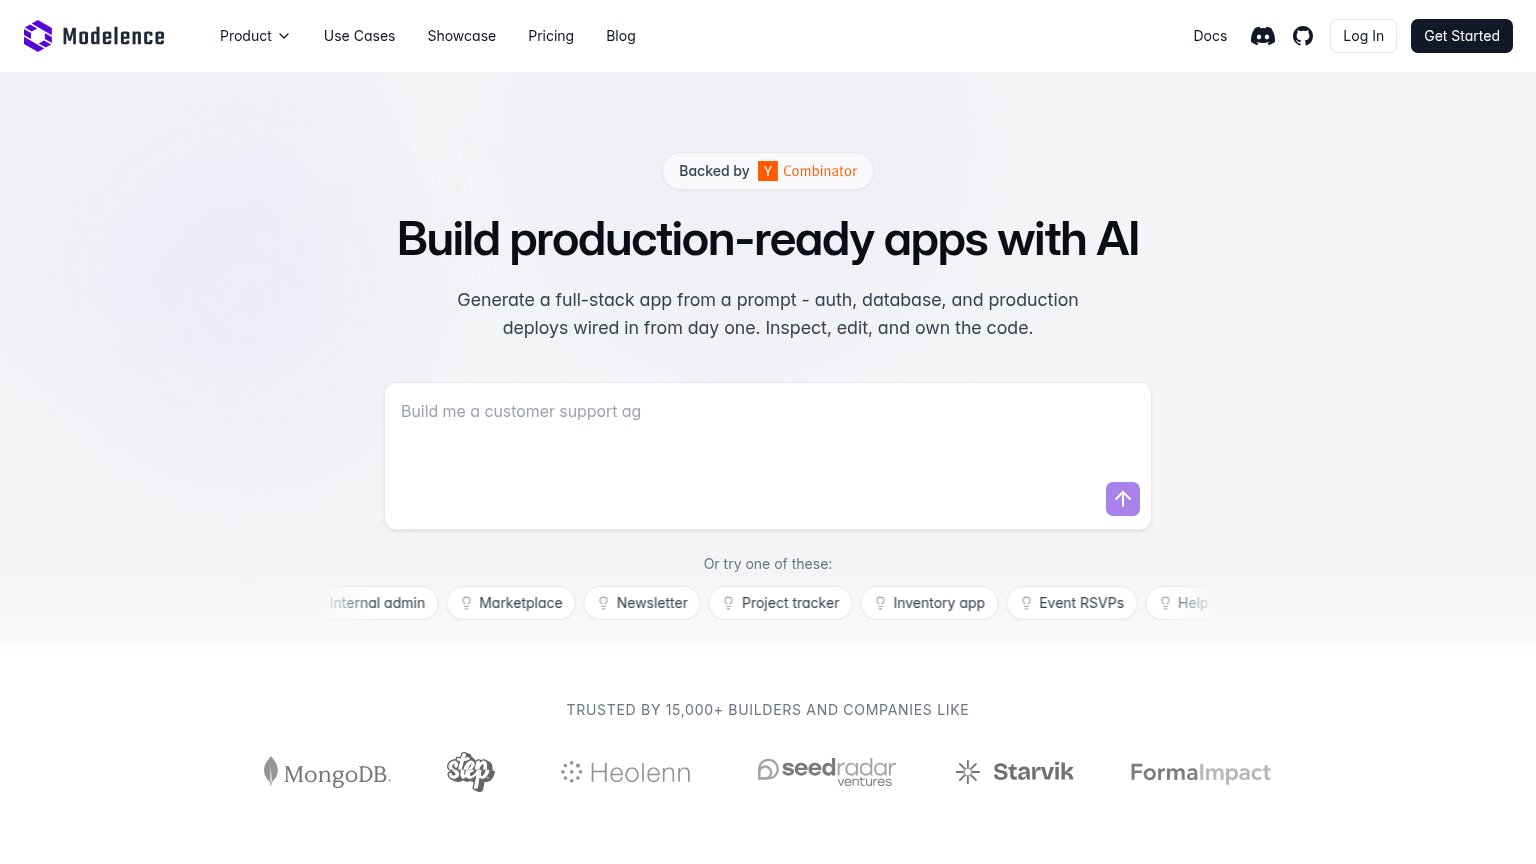Click the Starvik logo
This screenshot has width=1536, height=864.
pos(1015,772)
